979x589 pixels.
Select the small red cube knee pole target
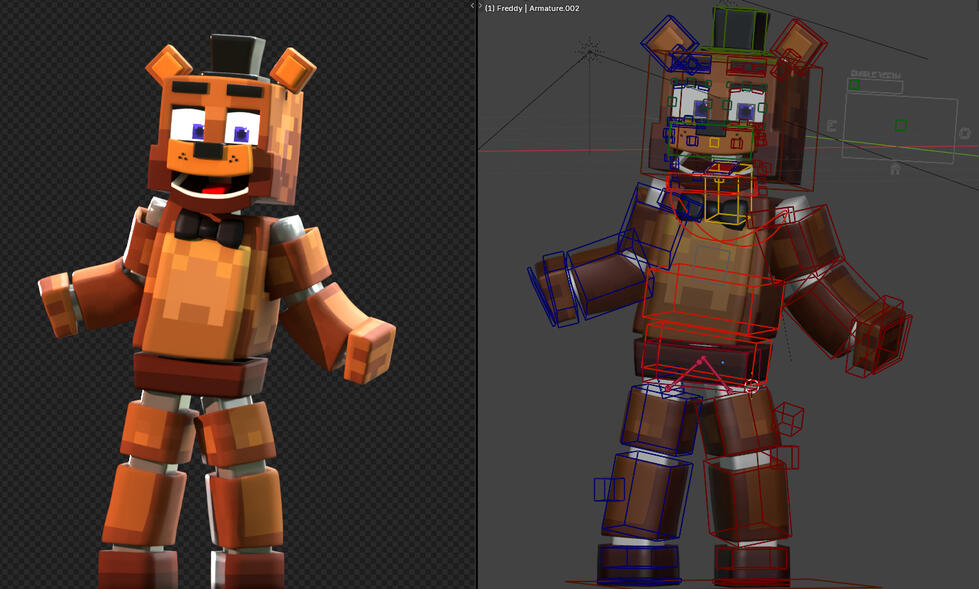point(788,418)
